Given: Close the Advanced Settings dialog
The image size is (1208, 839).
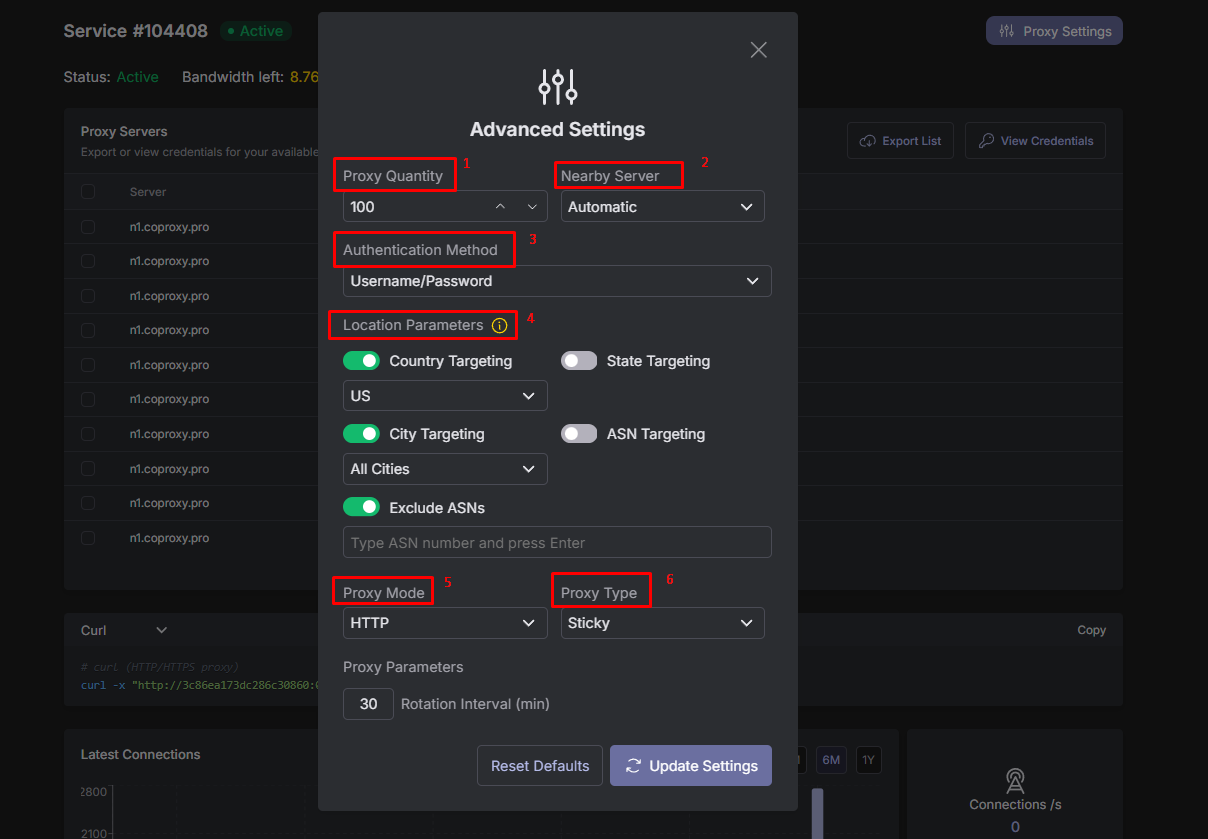Looking at the screenshot, I should pos(759,50).
